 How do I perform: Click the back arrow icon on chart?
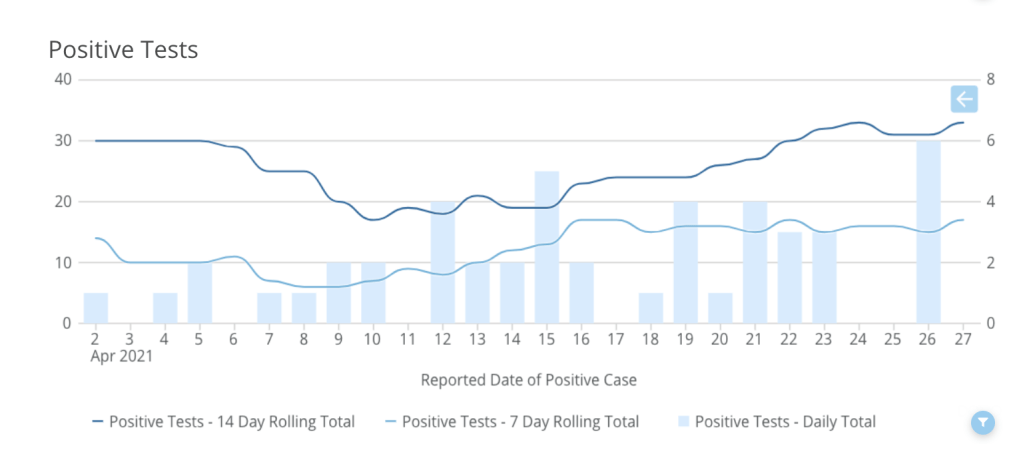coord(963,99)
